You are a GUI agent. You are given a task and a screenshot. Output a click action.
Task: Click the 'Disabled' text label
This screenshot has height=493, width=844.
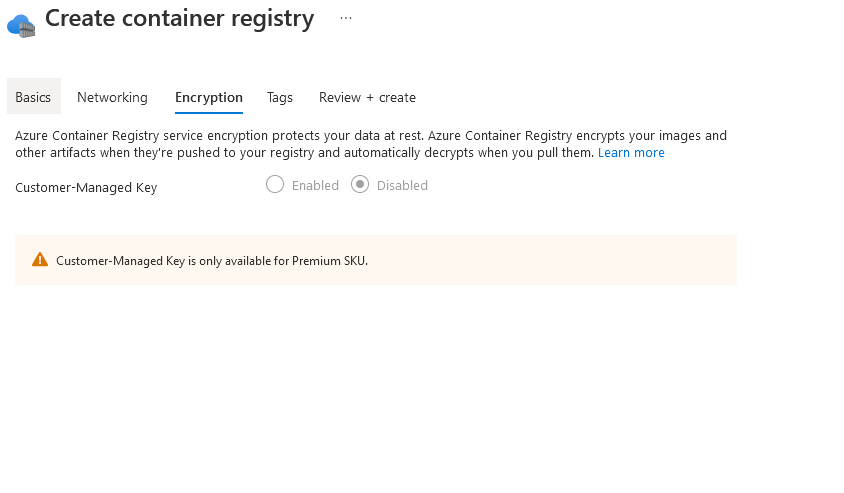[402, 186]
